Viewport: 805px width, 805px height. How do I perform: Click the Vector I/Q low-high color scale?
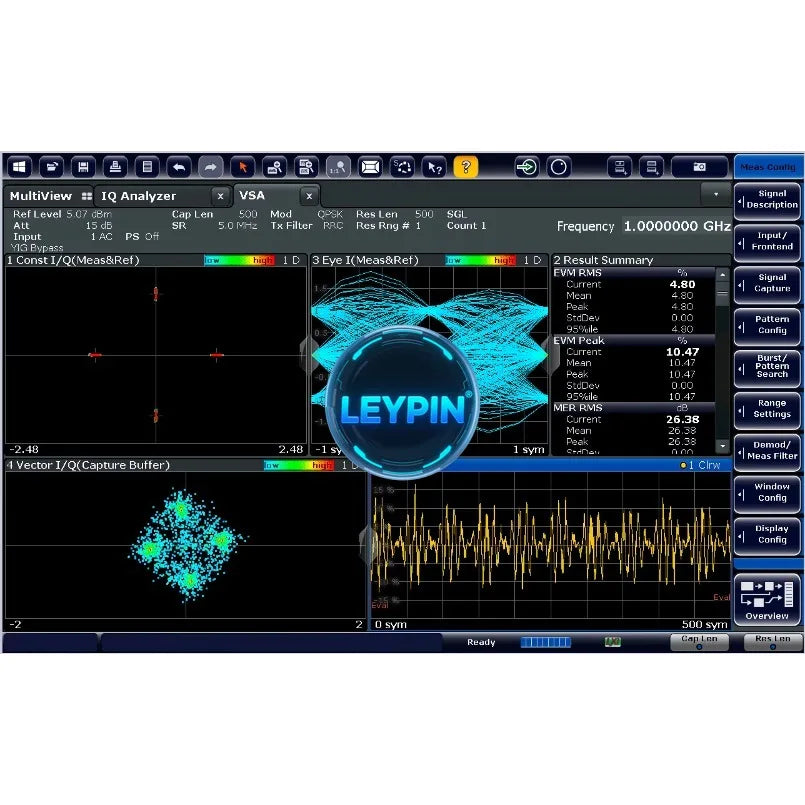point(299,465)
